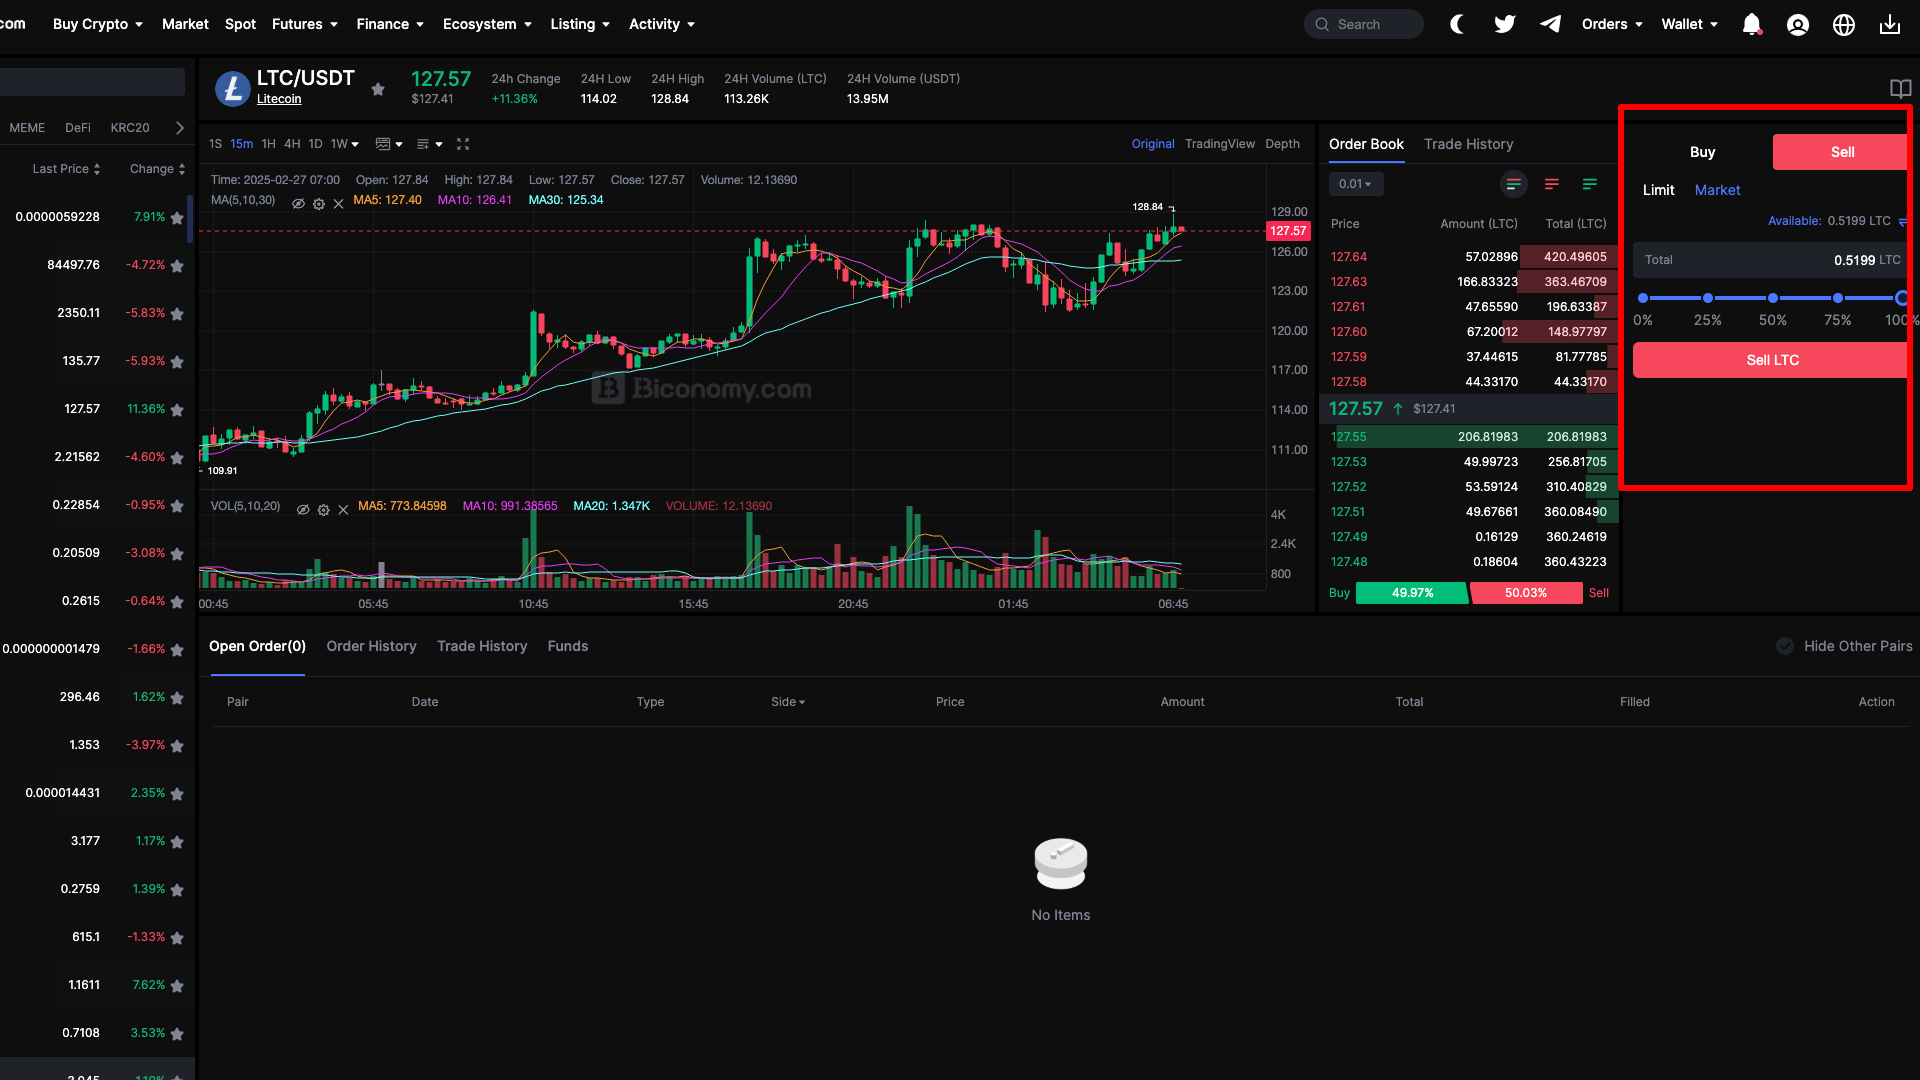The image size is (1920, 1080).
Task: Show buy-orders-only order book view
Action: 1590,184
